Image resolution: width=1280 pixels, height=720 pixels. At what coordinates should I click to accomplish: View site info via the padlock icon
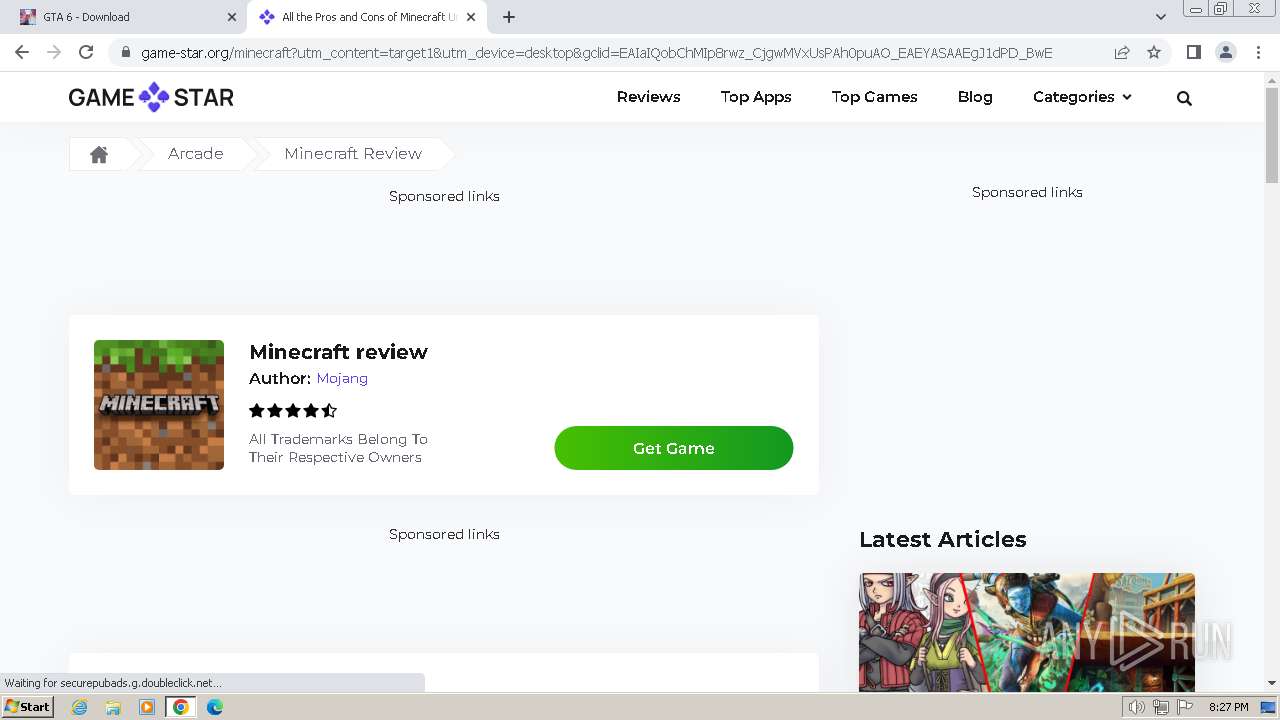coord(125,53)
